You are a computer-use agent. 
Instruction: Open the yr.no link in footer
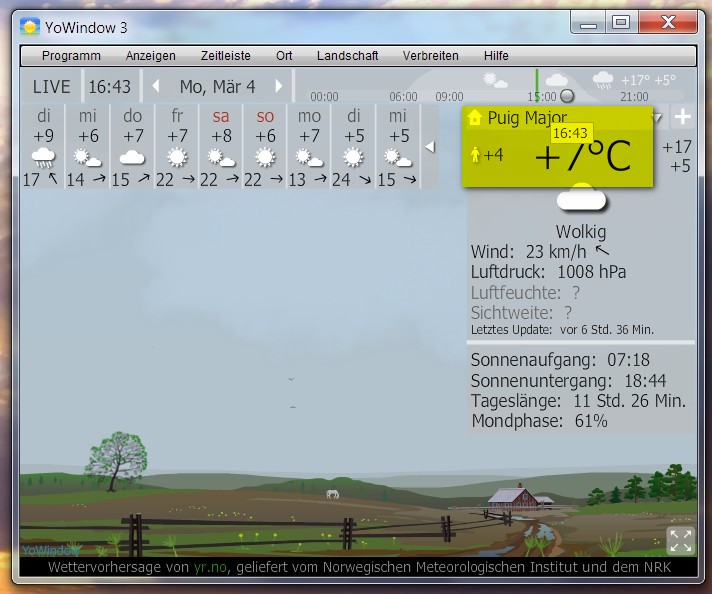click(x=211, y=567)
